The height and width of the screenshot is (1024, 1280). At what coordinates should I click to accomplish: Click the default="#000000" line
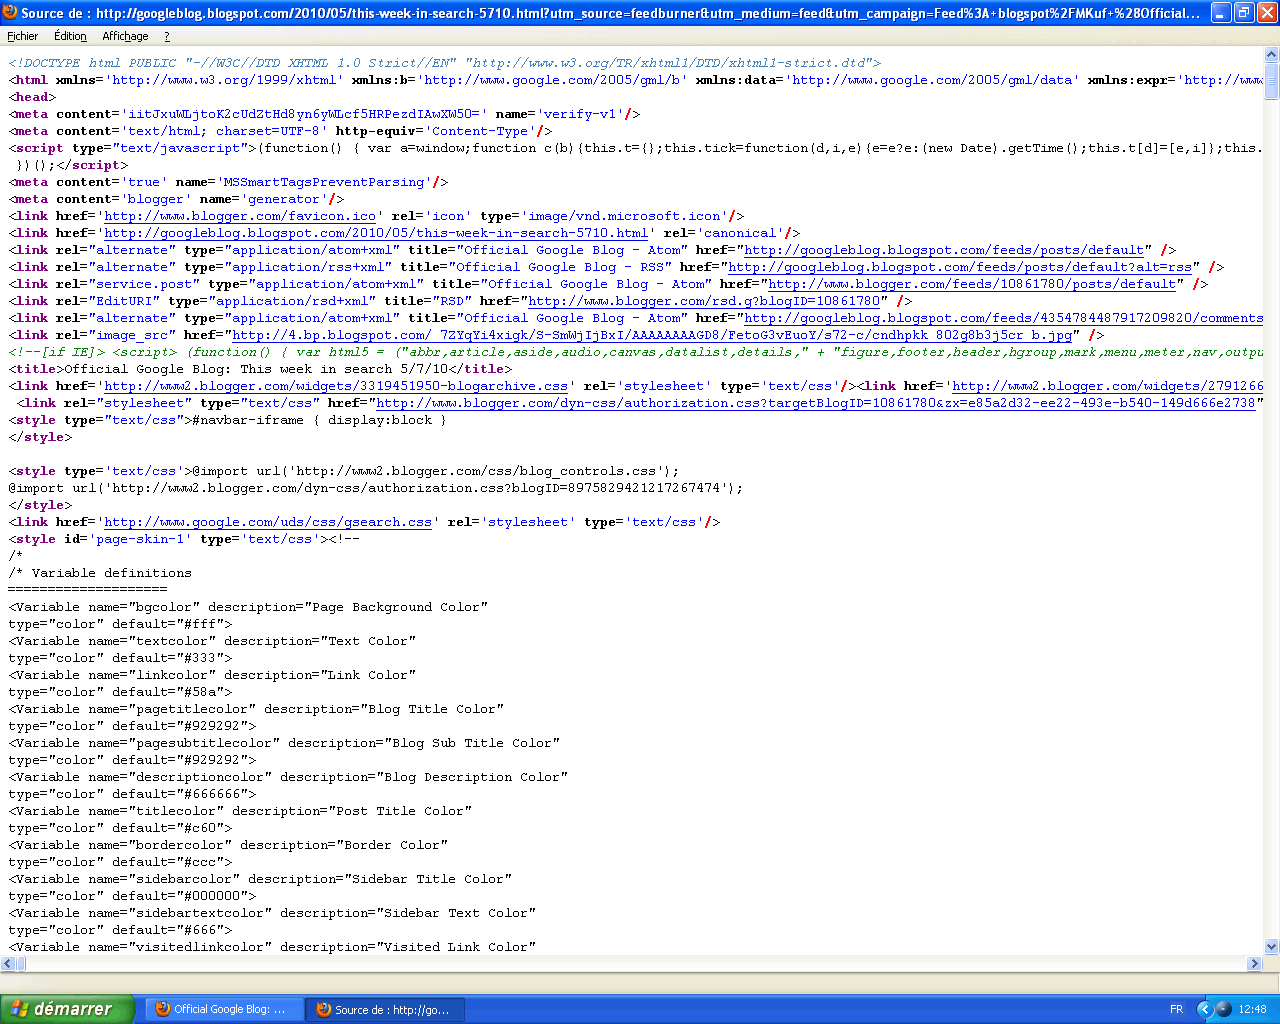tap(132, 896)
